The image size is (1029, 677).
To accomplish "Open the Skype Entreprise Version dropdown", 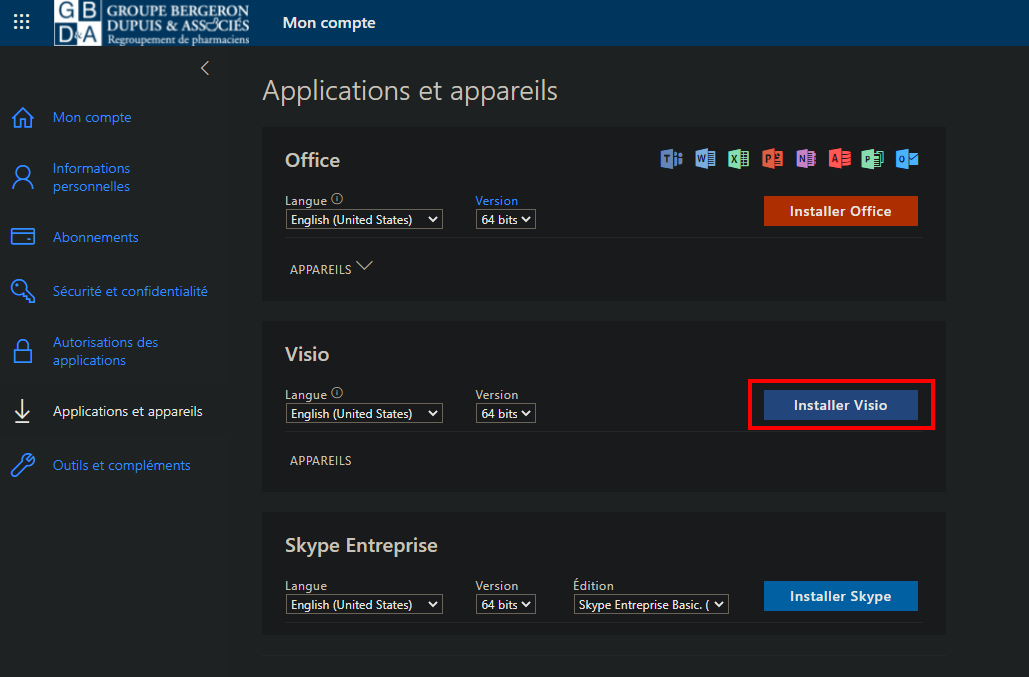I will 505,604.
